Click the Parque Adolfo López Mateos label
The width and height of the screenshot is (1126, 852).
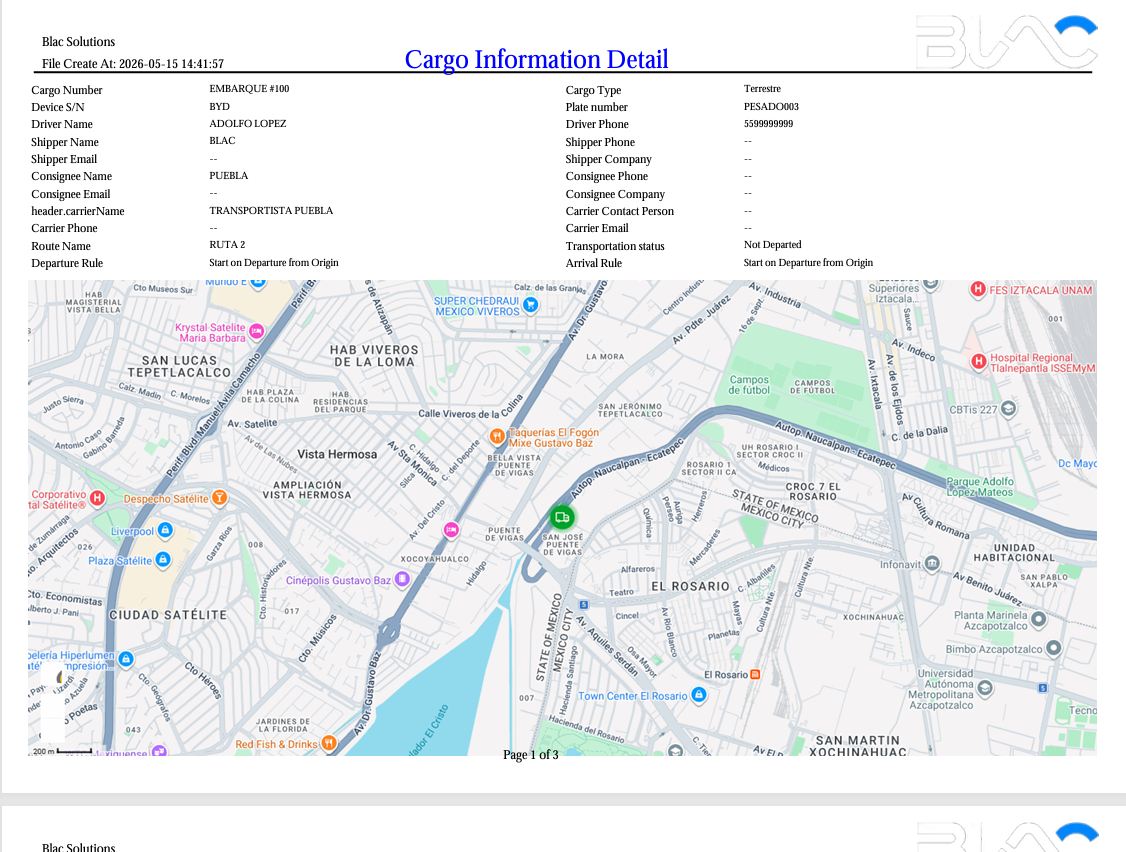click(980, 486)
